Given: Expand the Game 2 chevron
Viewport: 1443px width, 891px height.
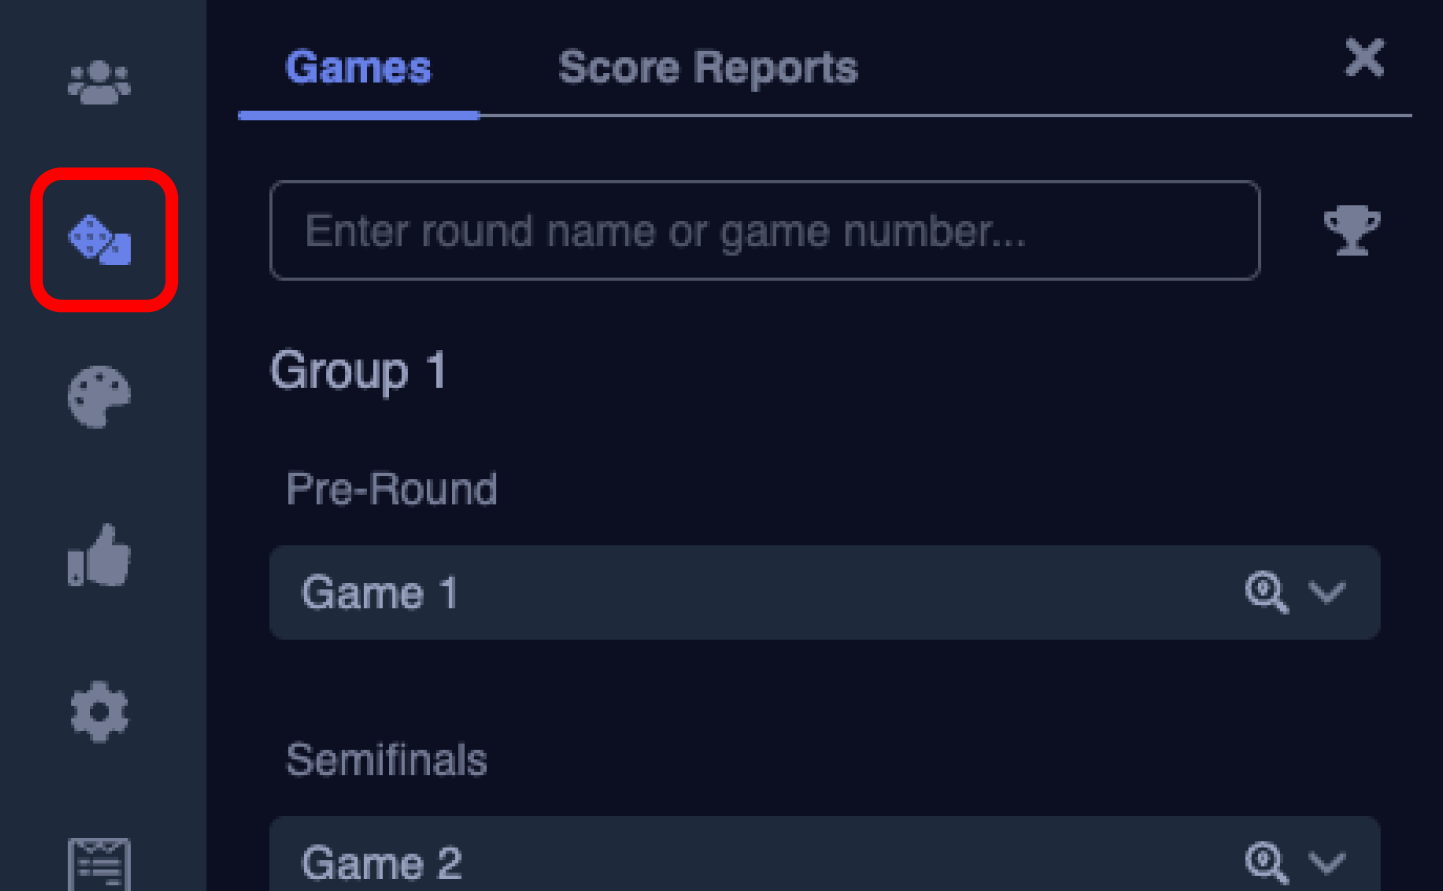Looking at the screenshot, I should point(1327,862).
